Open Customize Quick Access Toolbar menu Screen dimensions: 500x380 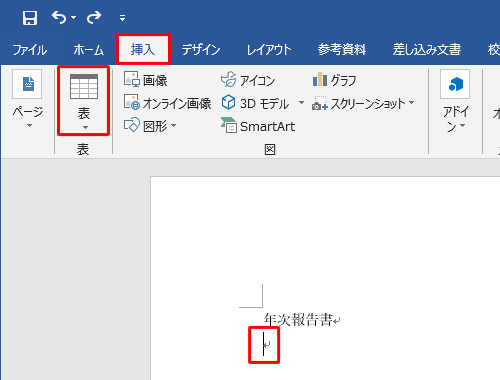coord(122,18)
